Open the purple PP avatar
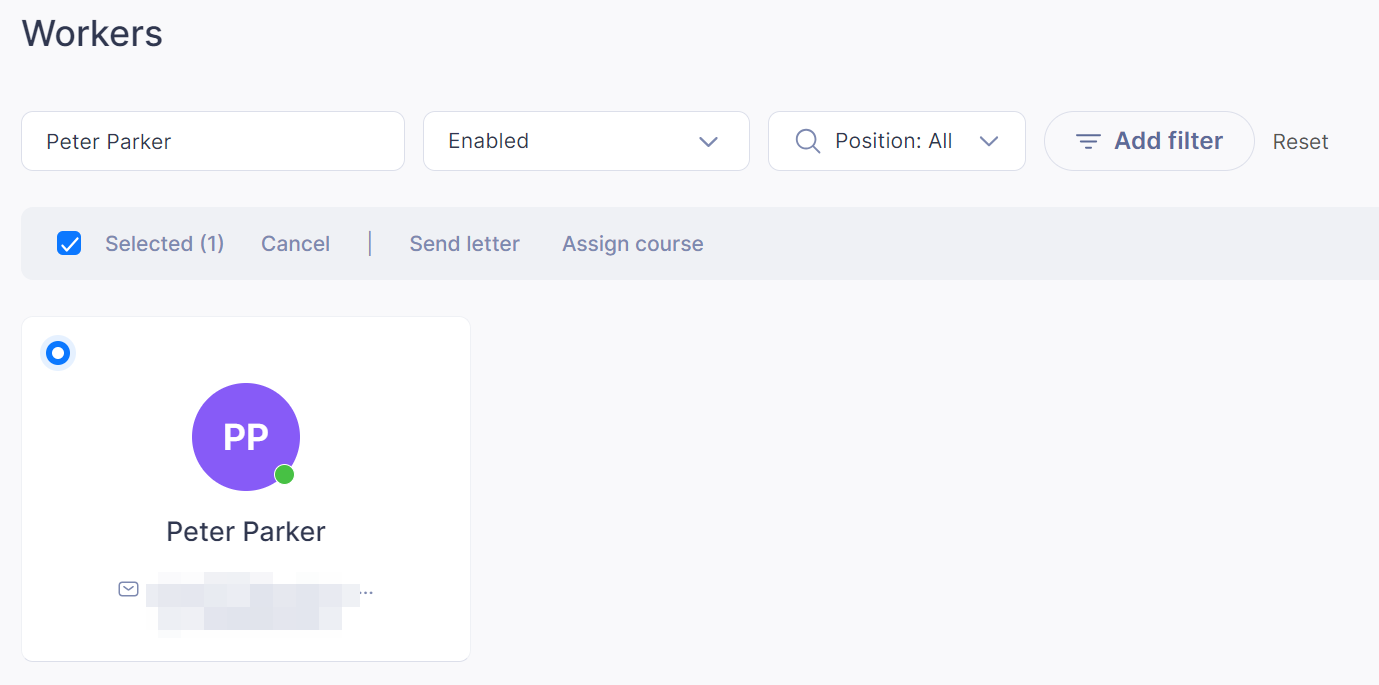 pyautogui.click(x=246, y=437)
